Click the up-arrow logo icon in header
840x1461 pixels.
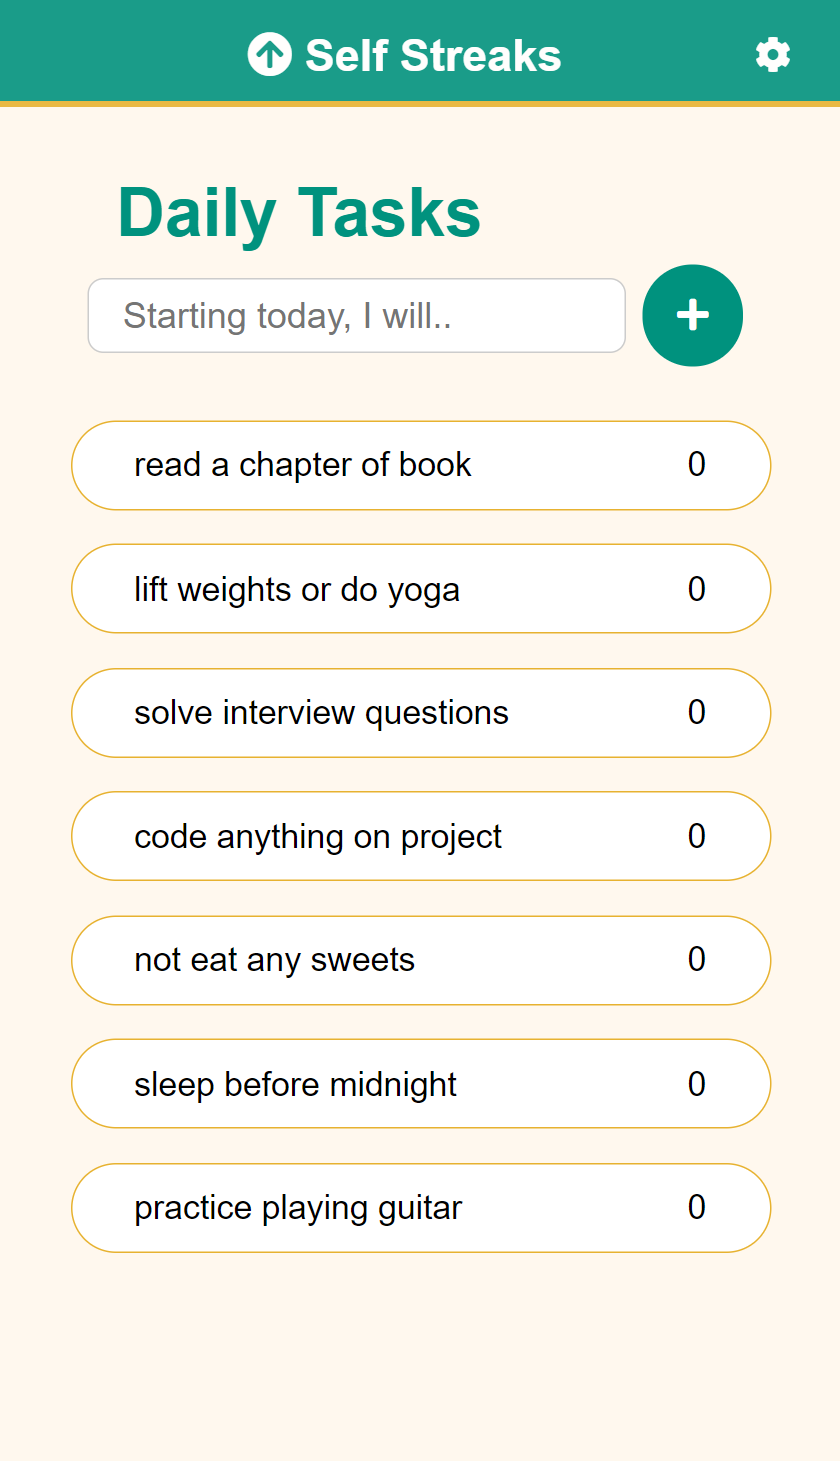click(269, 55)
